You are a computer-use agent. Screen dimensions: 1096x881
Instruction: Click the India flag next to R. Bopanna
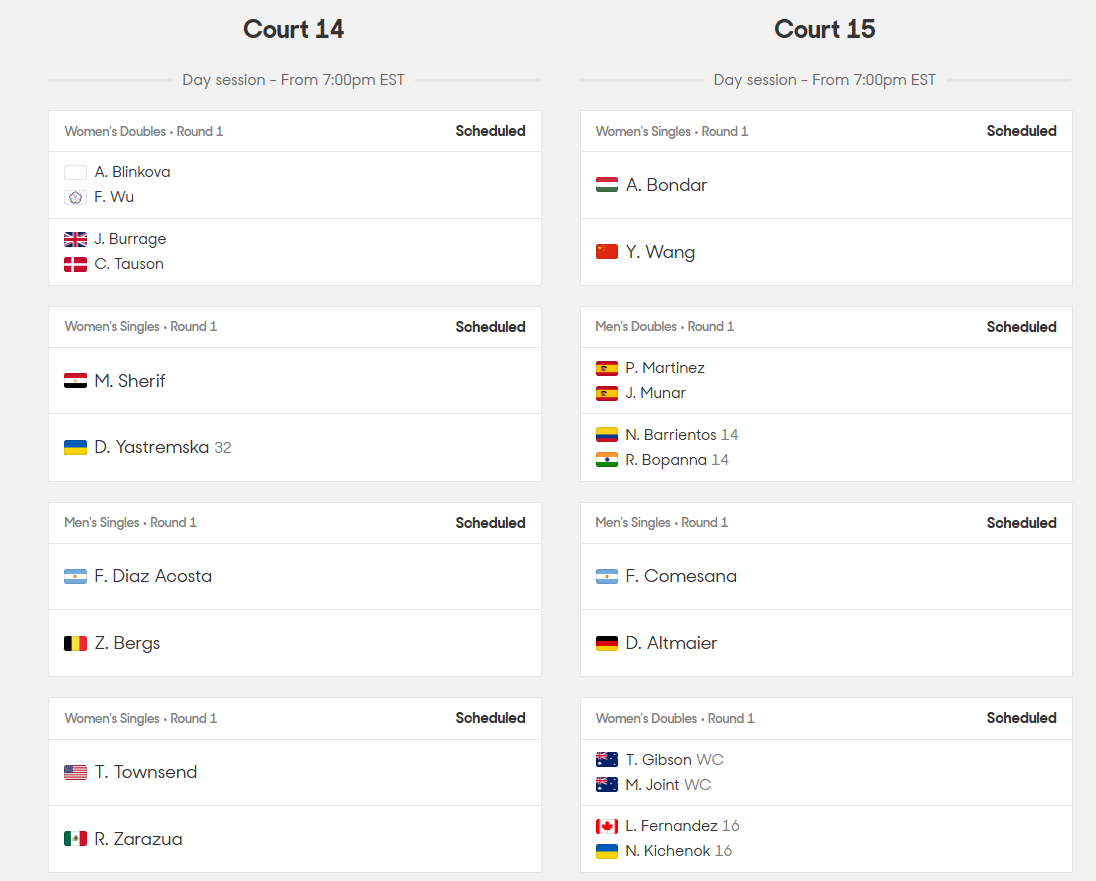point(606,459)
